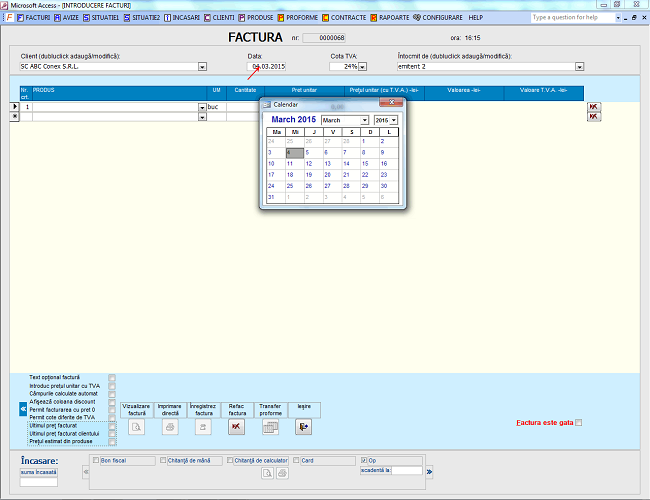Toggle Text opțional factură checkbox
Viewport: 650px width, 500px height.
tap(112, 378)
